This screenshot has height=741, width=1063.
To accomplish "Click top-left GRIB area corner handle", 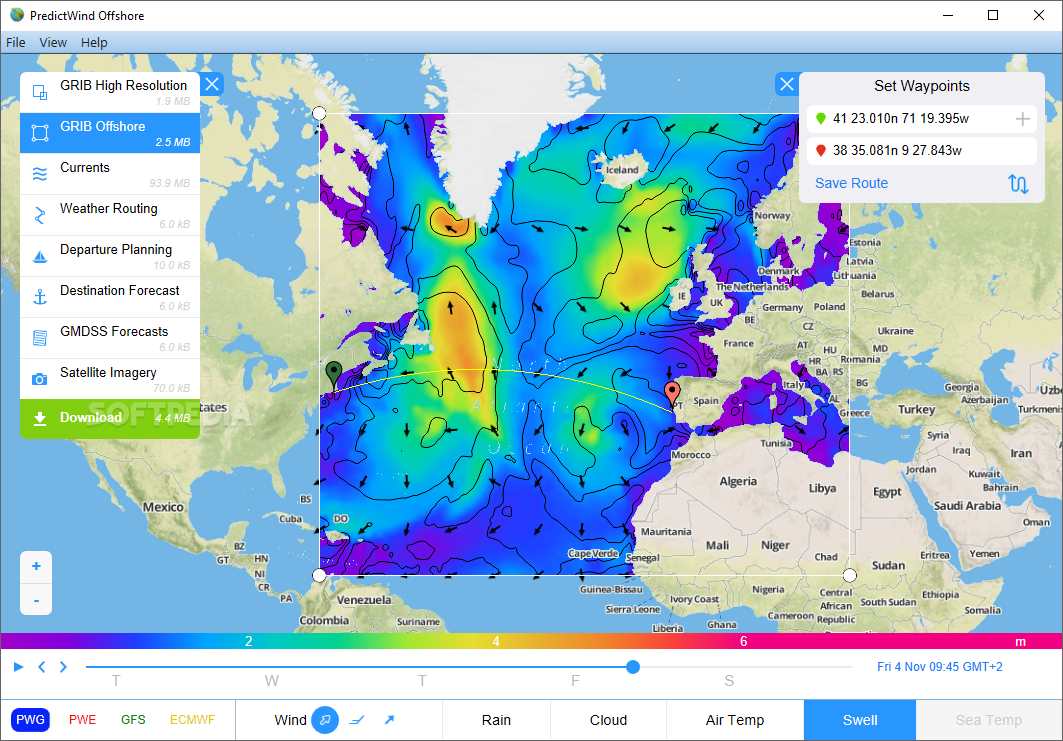I will pyautogui.click(x=319, y=113).
